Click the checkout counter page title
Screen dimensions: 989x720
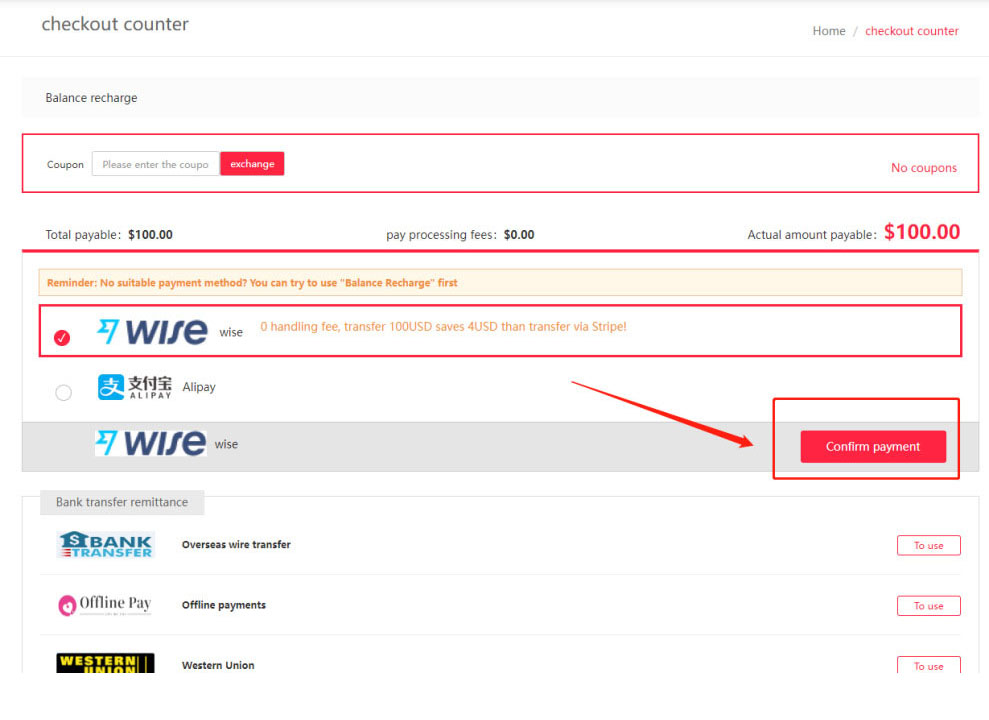(115, 24)
